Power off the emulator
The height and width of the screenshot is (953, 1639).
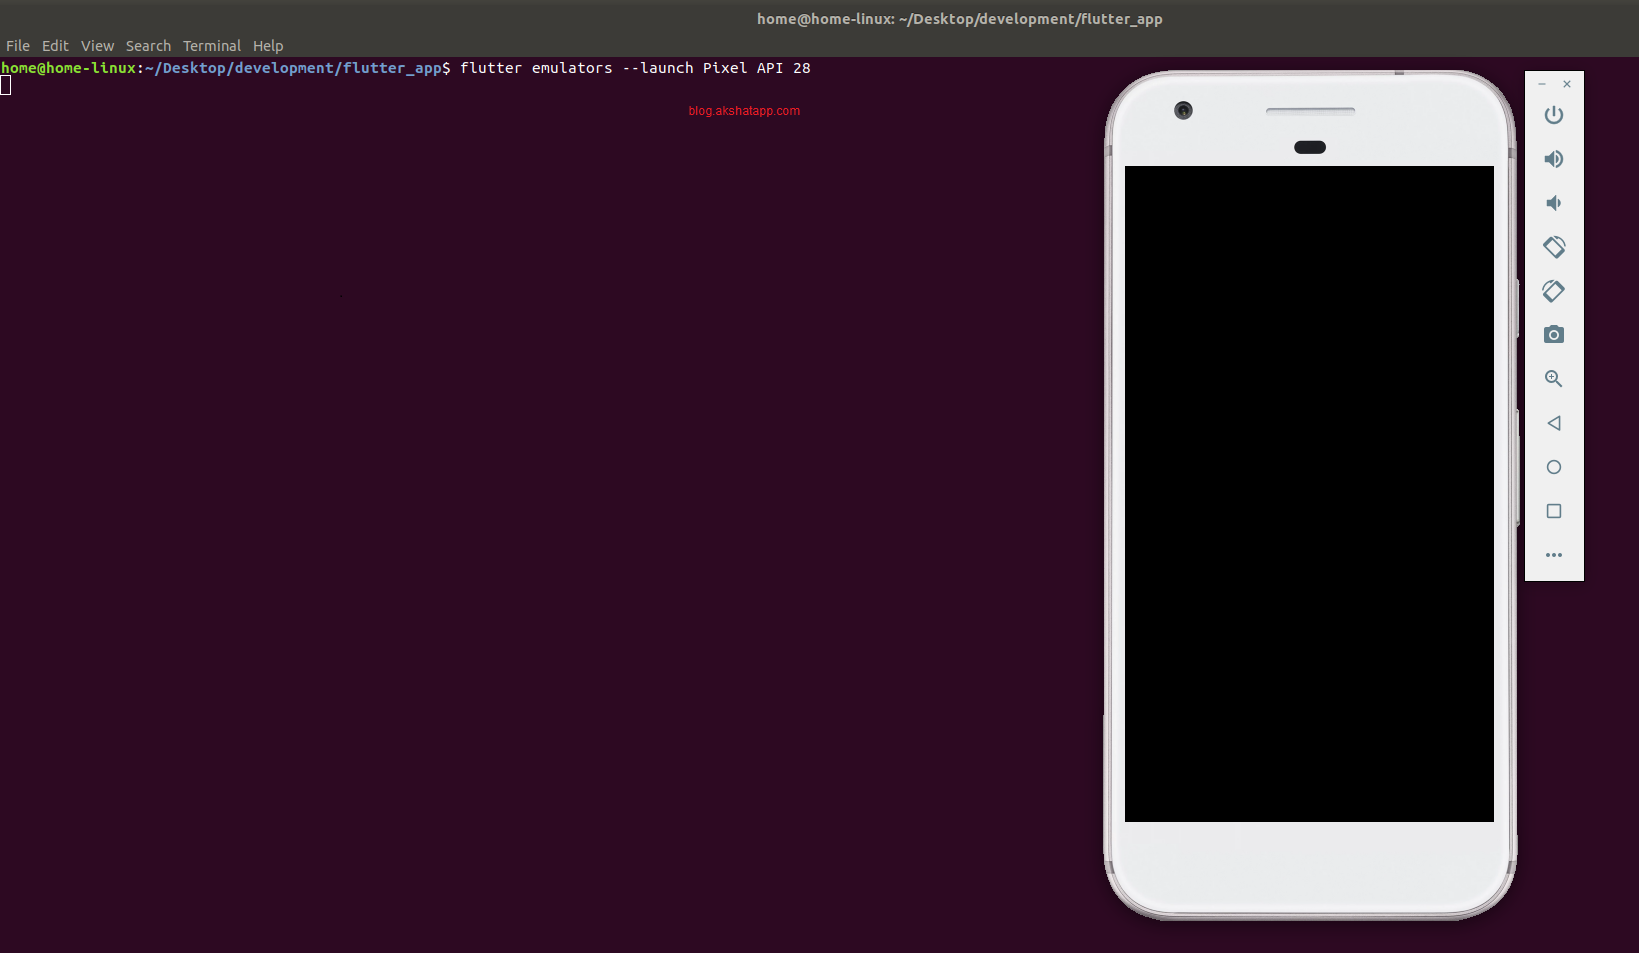(1553, 114)
